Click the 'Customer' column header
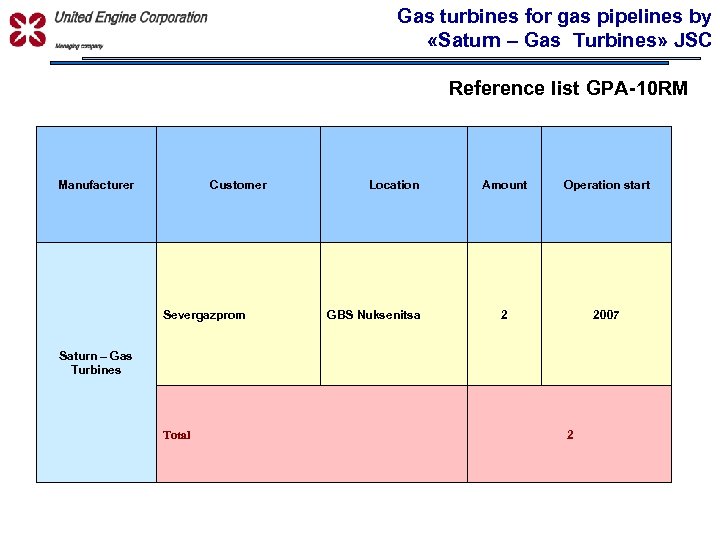Screen dimensions: 720x540 coord(238,185)
